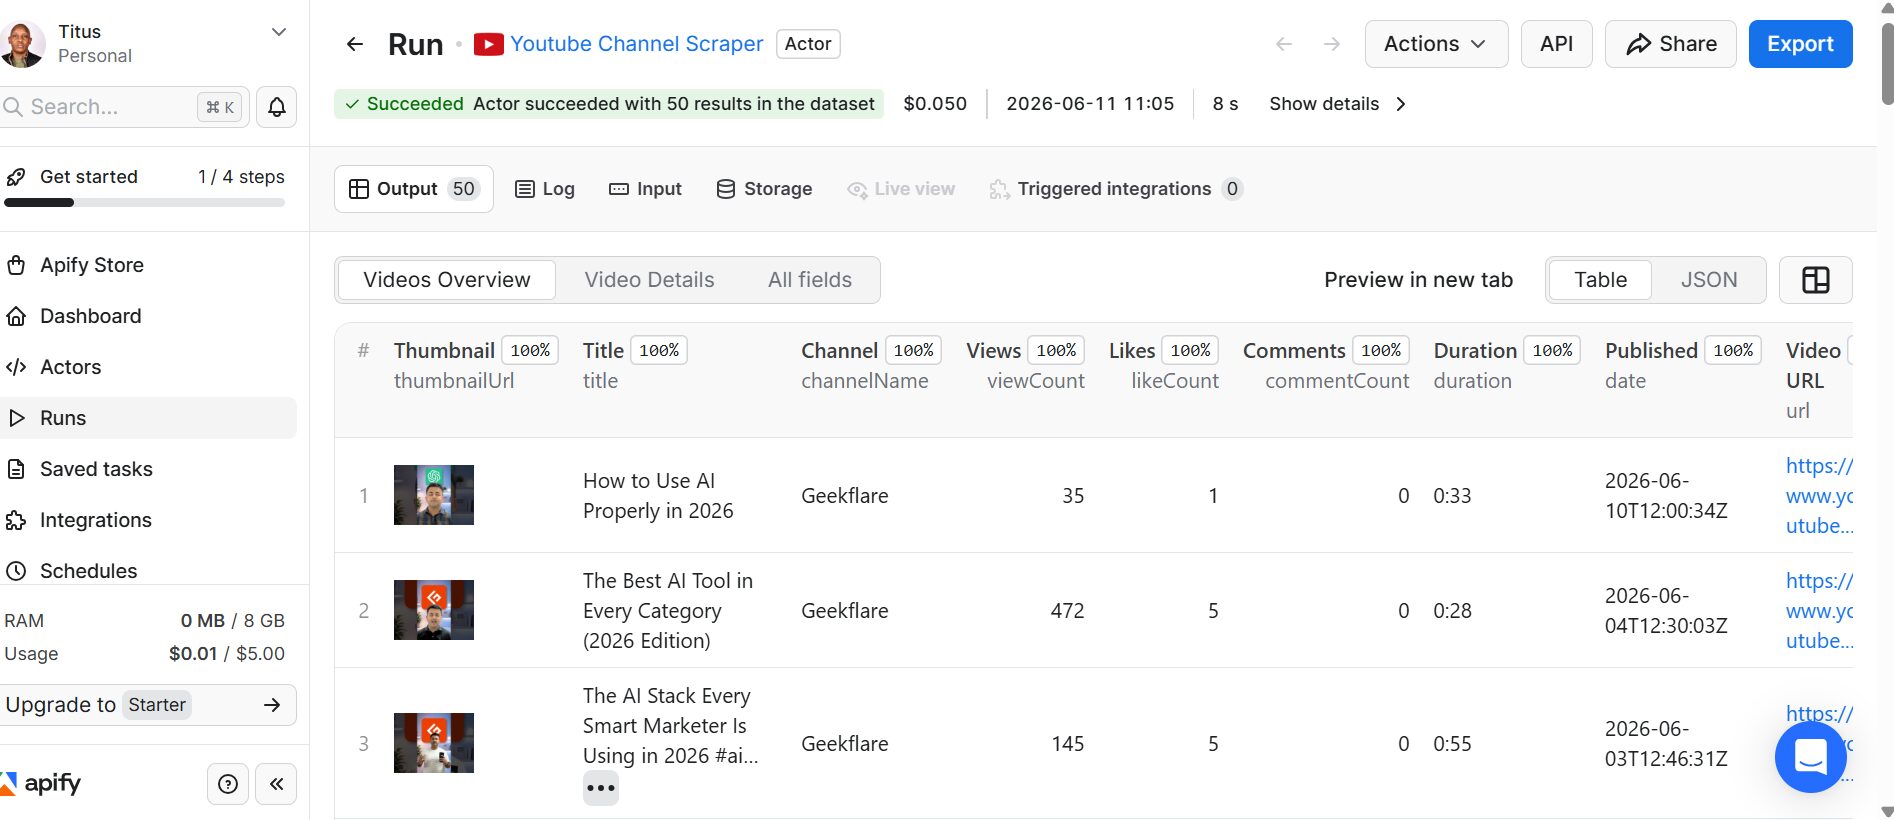Click the user avatar picture

pyautogui.click(x=22, y=44)
